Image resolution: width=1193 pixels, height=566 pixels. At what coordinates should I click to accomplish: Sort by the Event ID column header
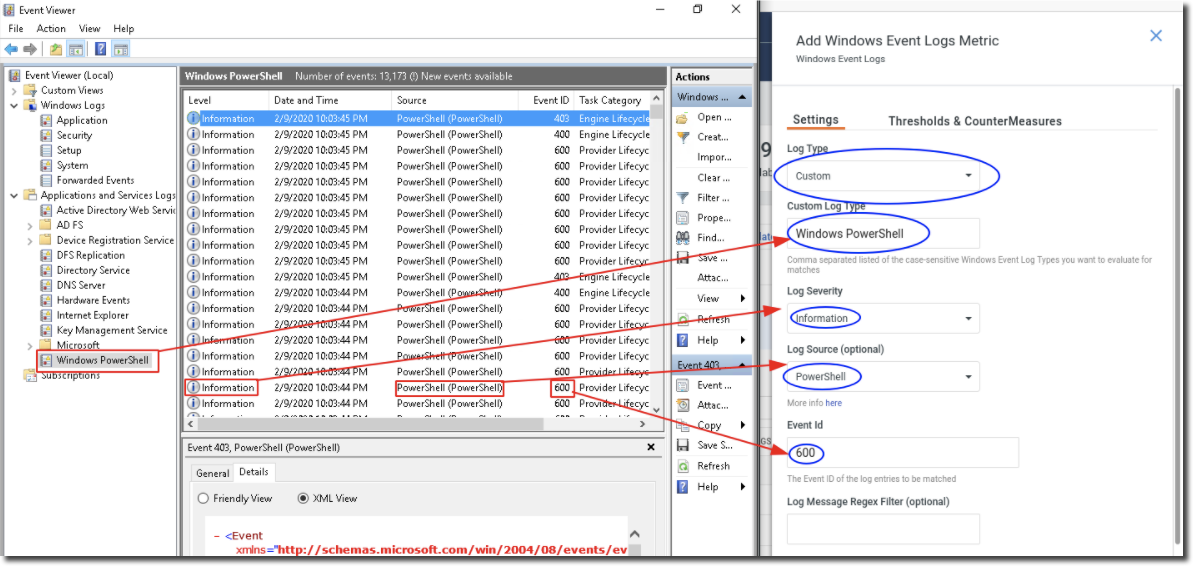click(546, 100)
